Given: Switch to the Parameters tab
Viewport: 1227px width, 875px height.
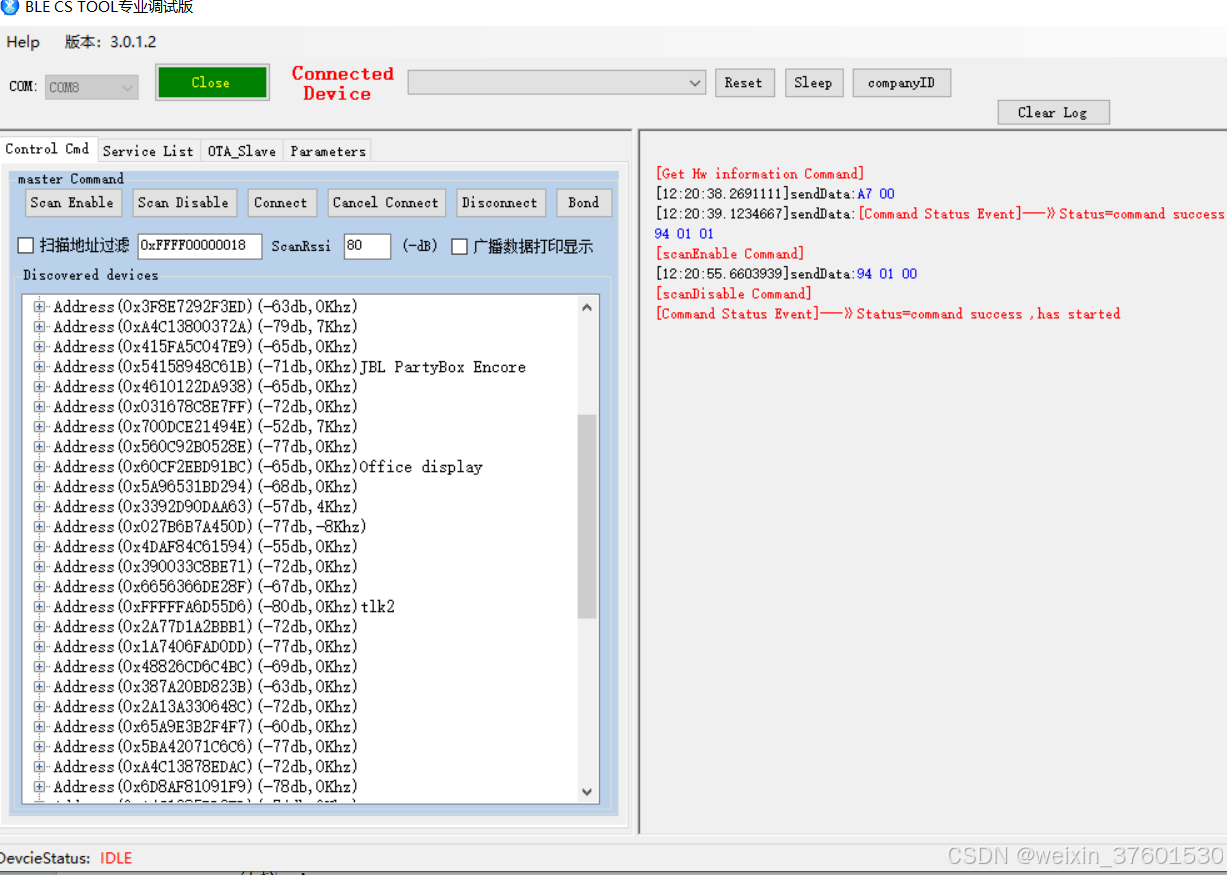Looking at the screenshot, I should [328, 151].
